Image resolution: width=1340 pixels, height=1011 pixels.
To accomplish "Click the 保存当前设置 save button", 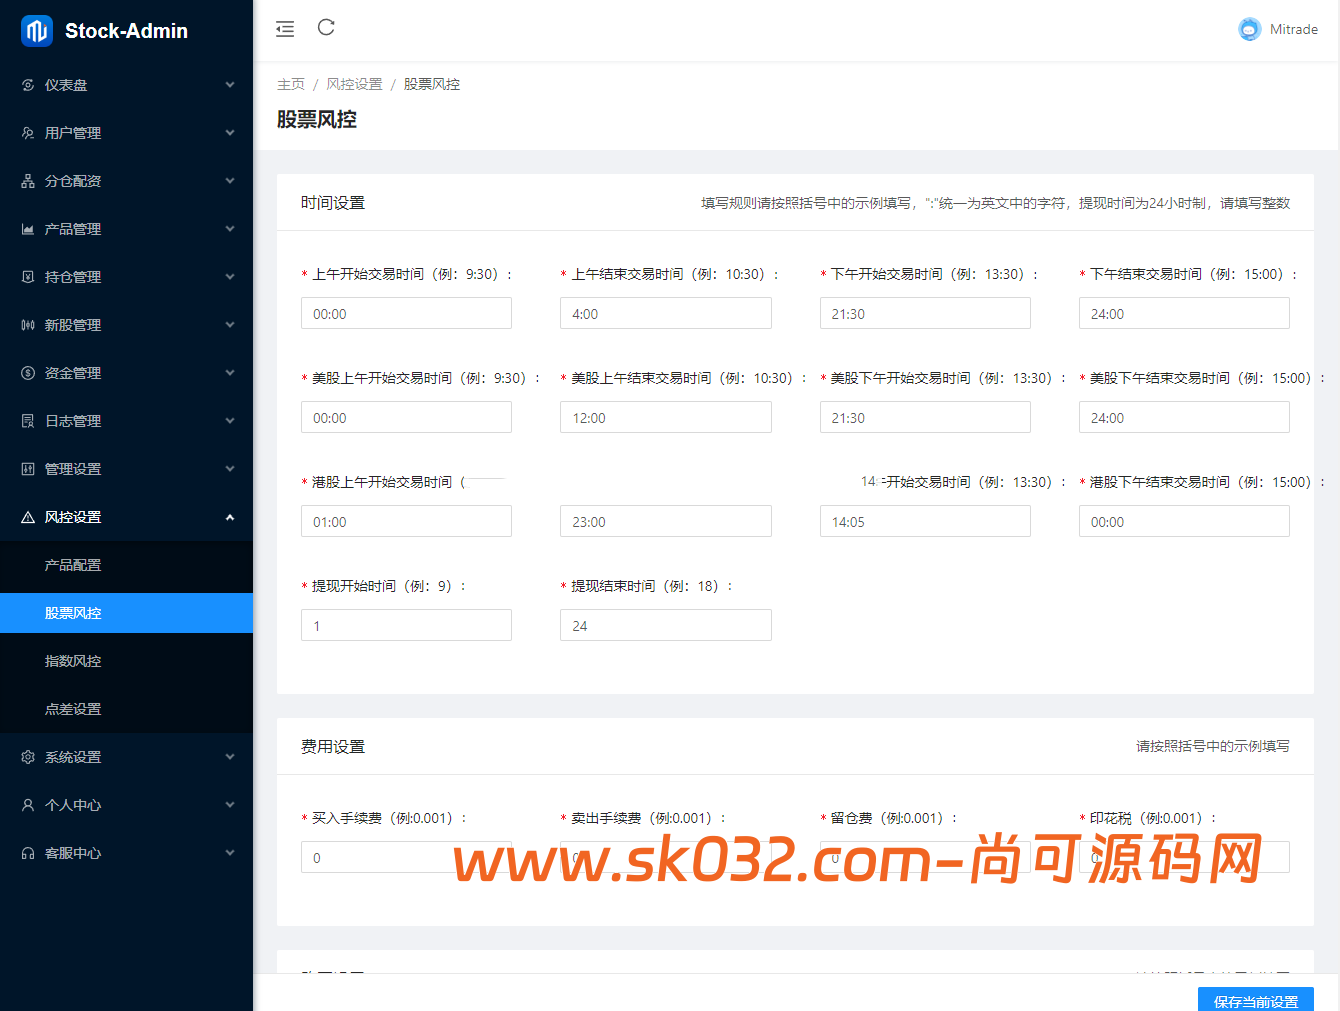I will click(1256, 999).
